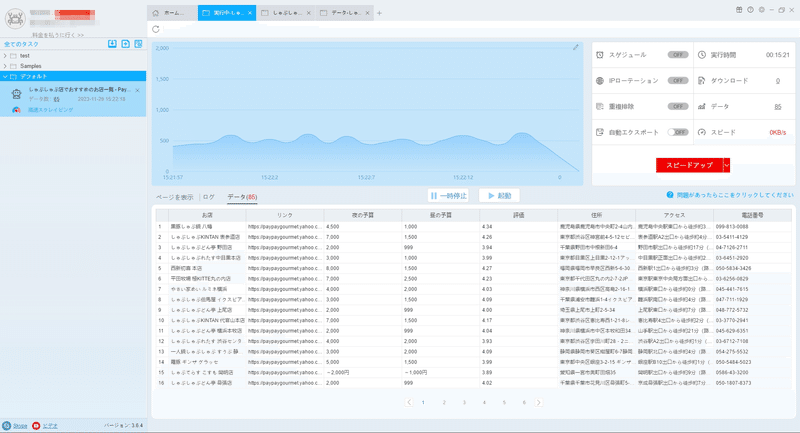The image size is (800, 433).
Task: Add a new tab with plus icon
Action: 379,13
